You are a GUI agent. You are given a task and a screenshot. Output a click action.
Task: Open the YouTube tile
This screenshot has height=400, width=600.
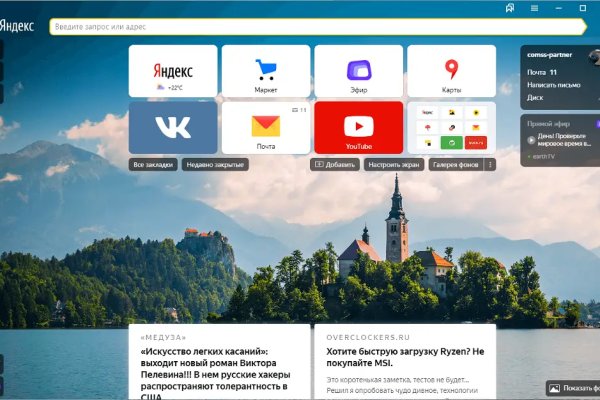pos(358,127)
